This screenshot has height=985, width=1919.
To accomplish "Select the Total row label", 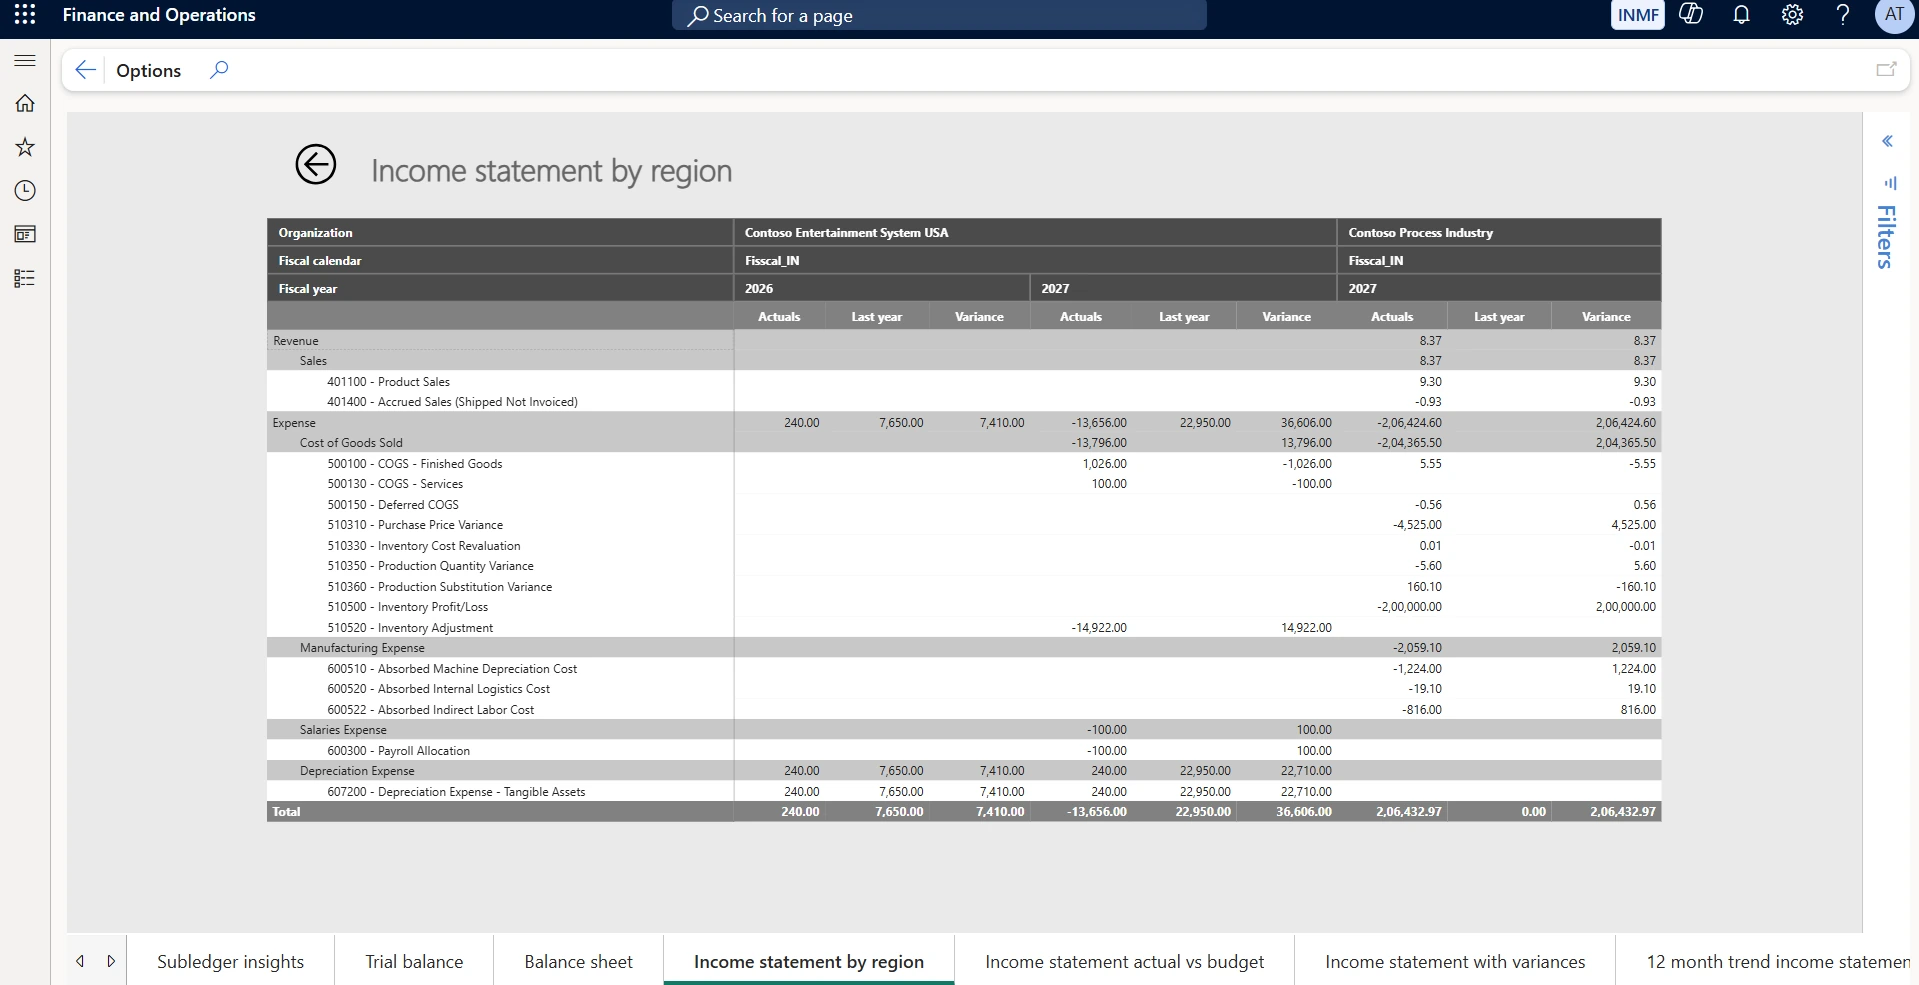I will (286, 812).
